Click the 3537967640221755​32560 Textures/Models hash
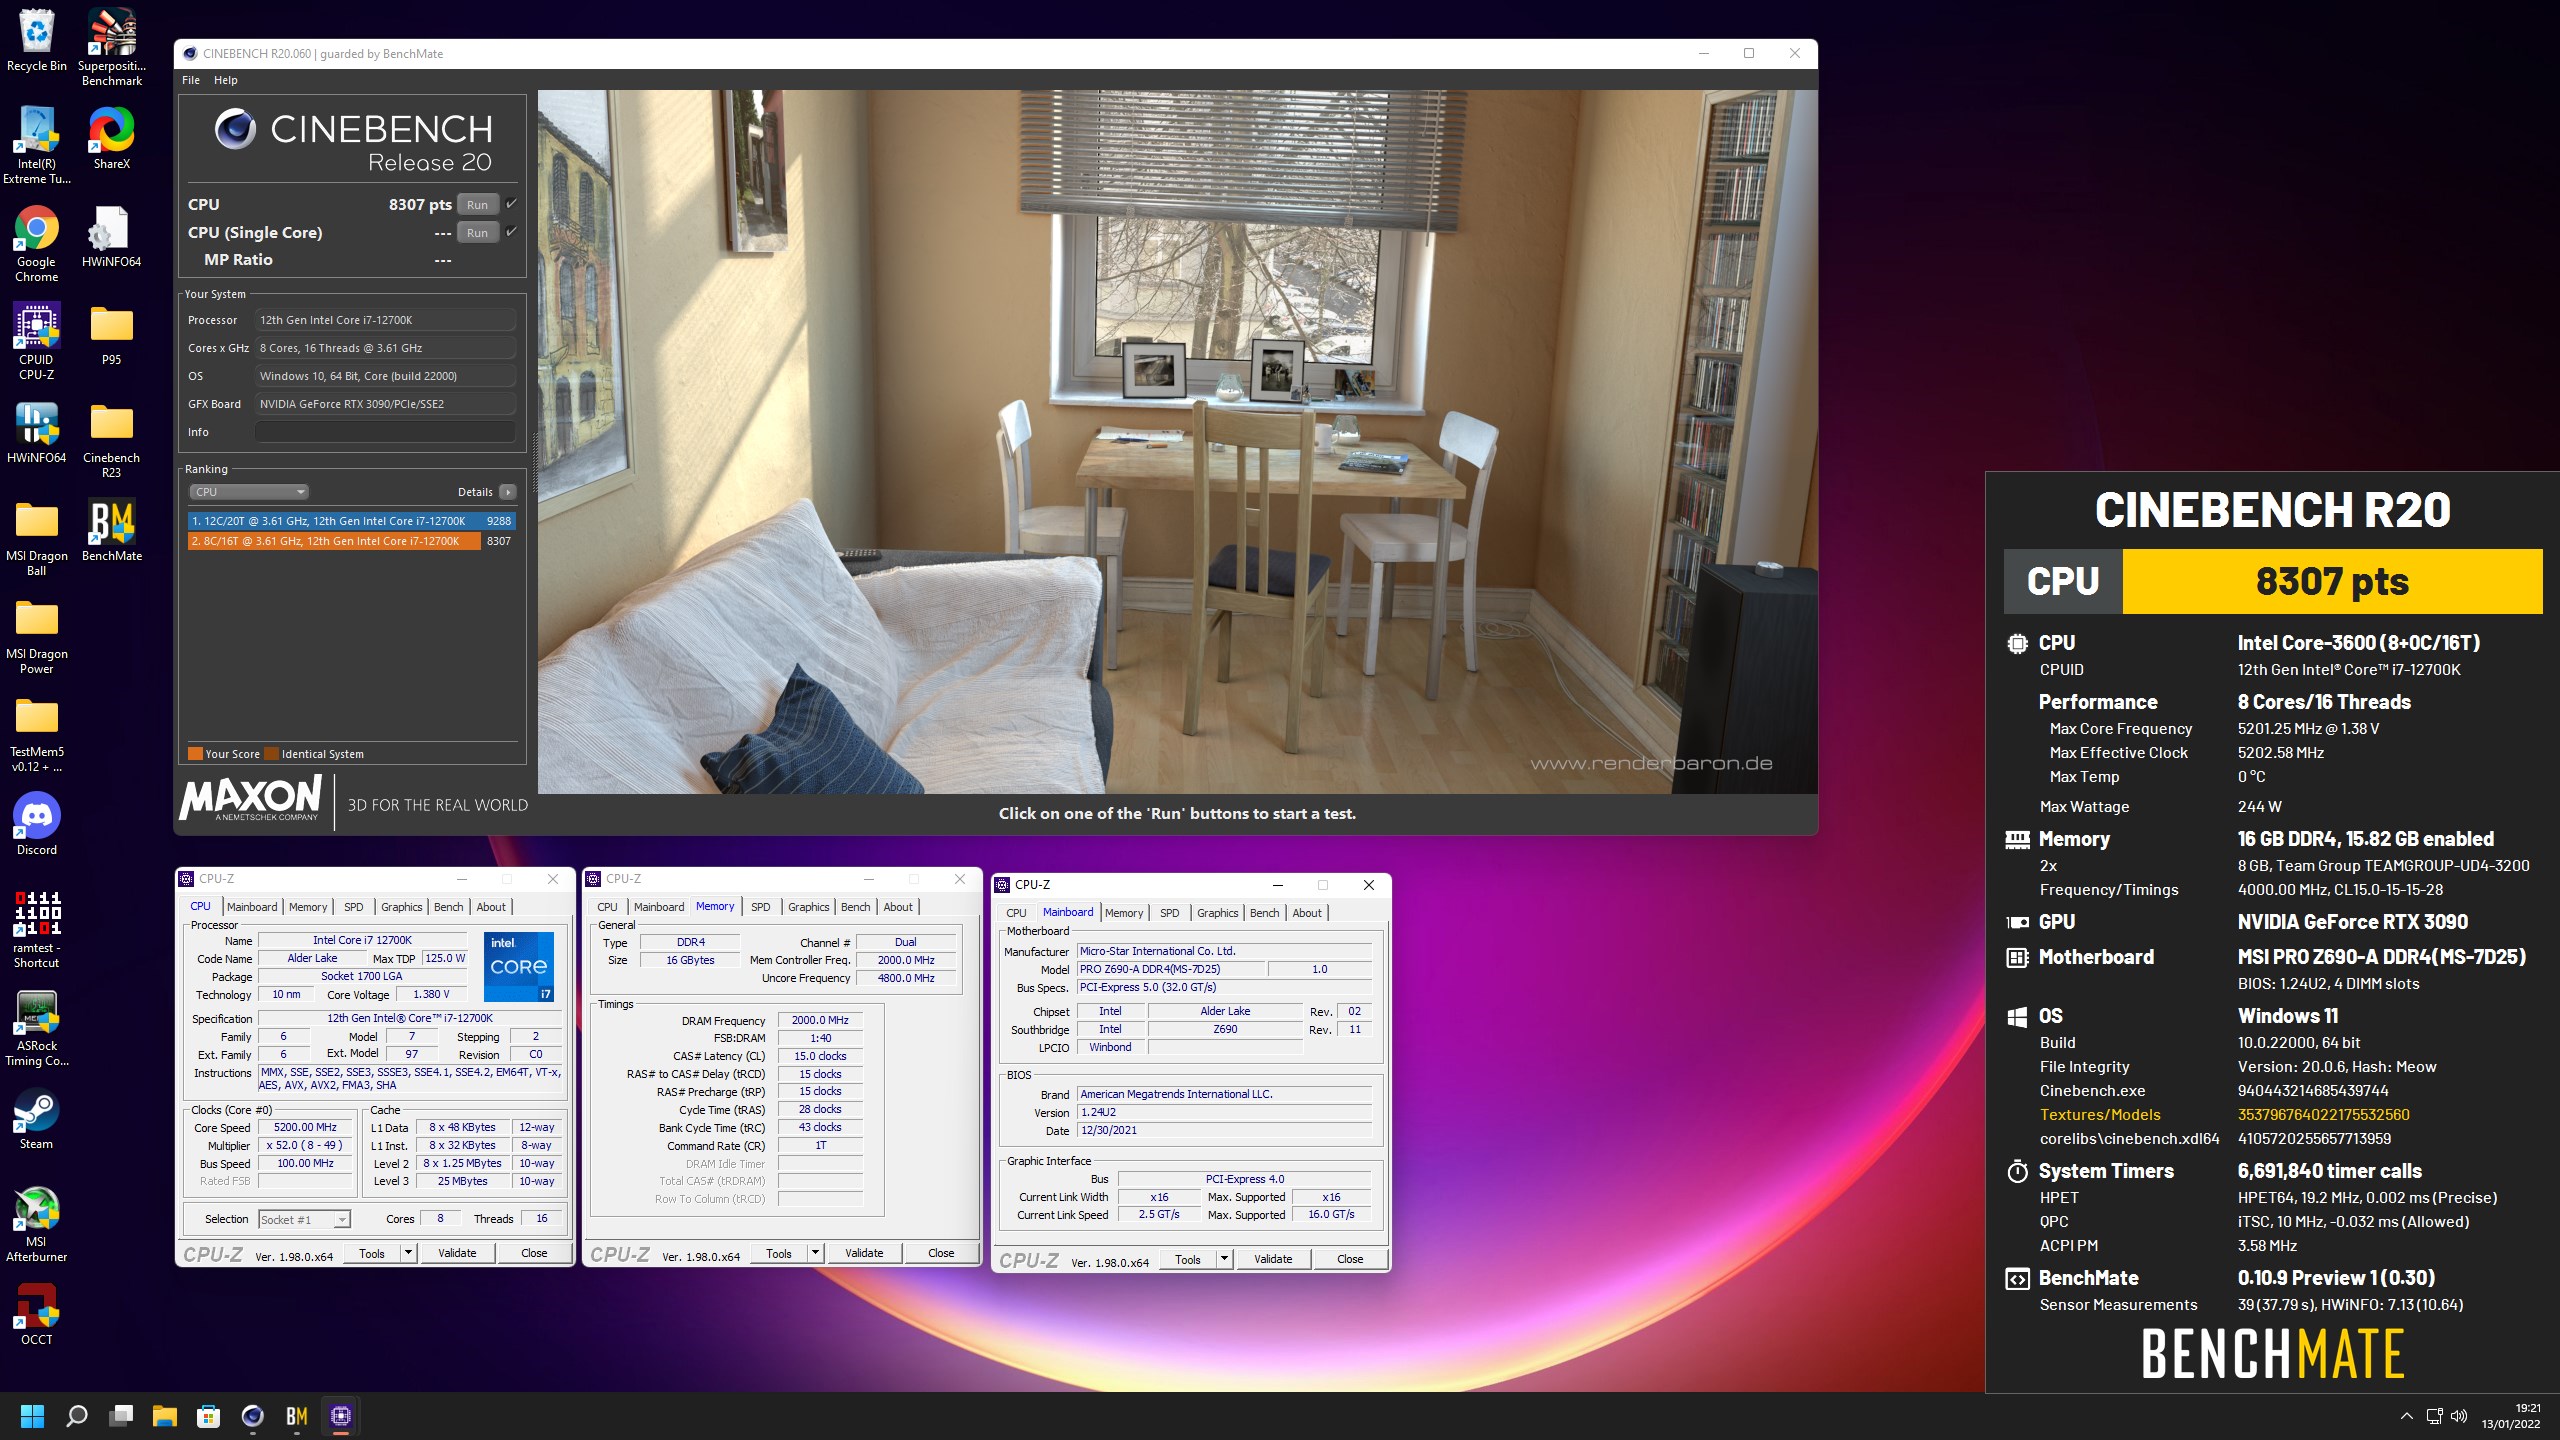The image size is (2560, 1440). point(2323,1115)
